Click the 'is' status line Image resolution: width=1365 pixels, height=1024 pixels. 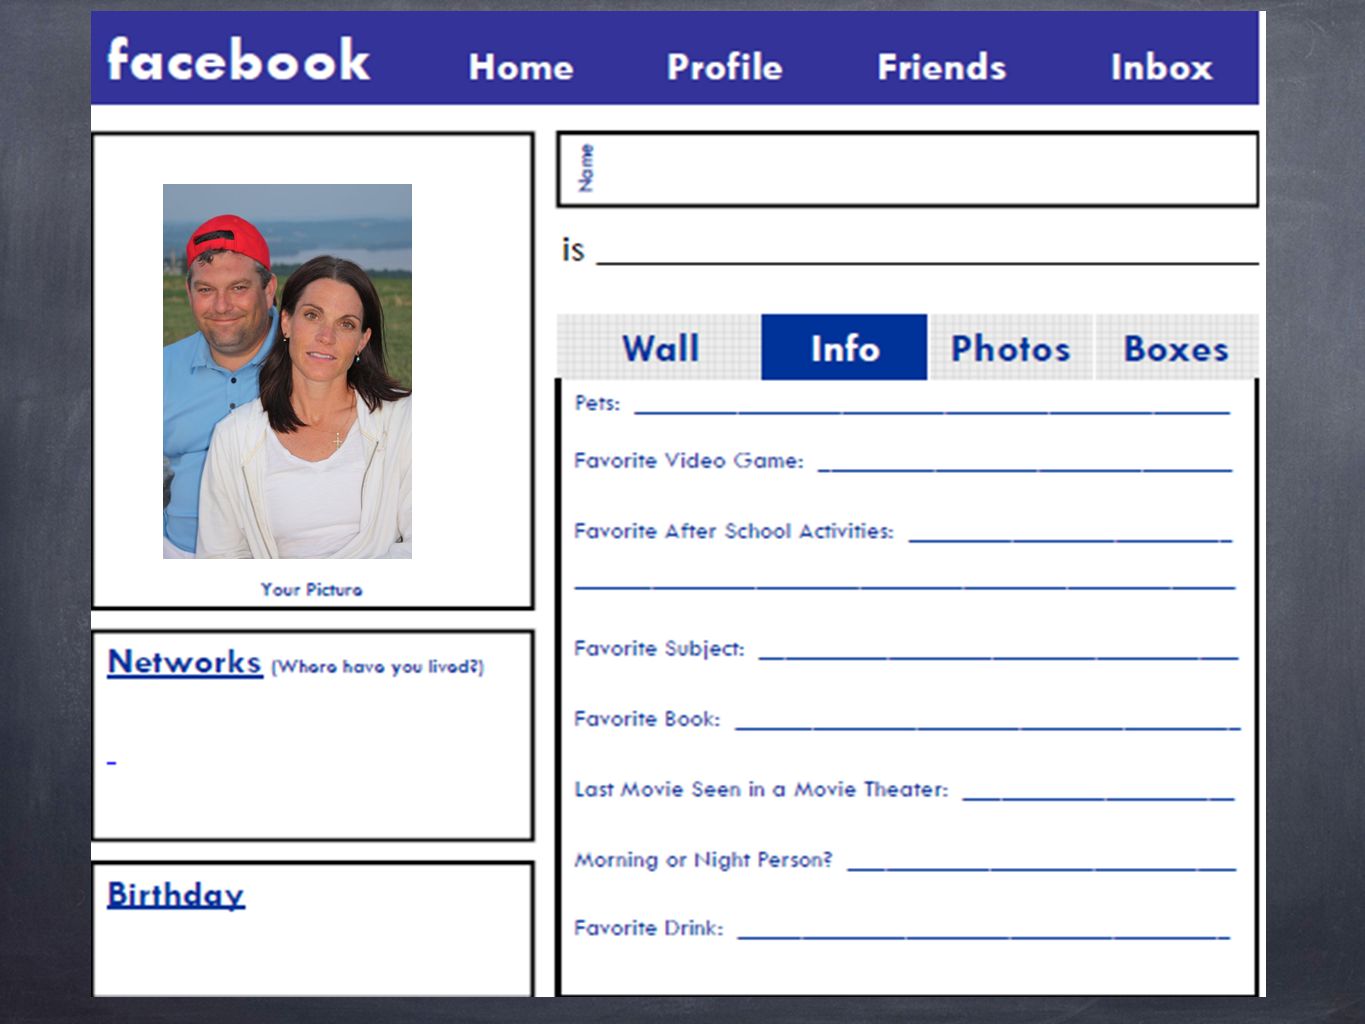pyautogui.click(x=927, y=262)
